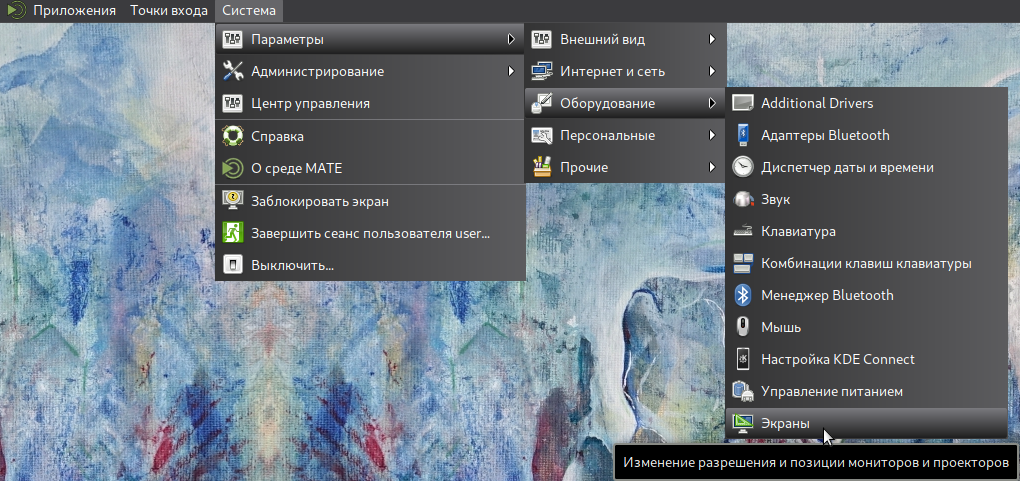Open the Точки входа menu
The width and height of the screenshot is (1020, 481).
(x=168, y=10)
